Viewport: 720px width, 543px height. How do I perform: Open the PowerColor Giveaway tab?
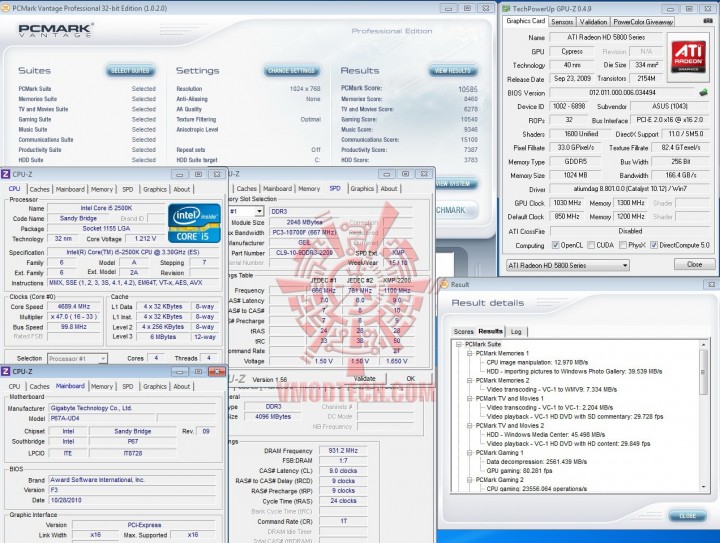point(643,22)
